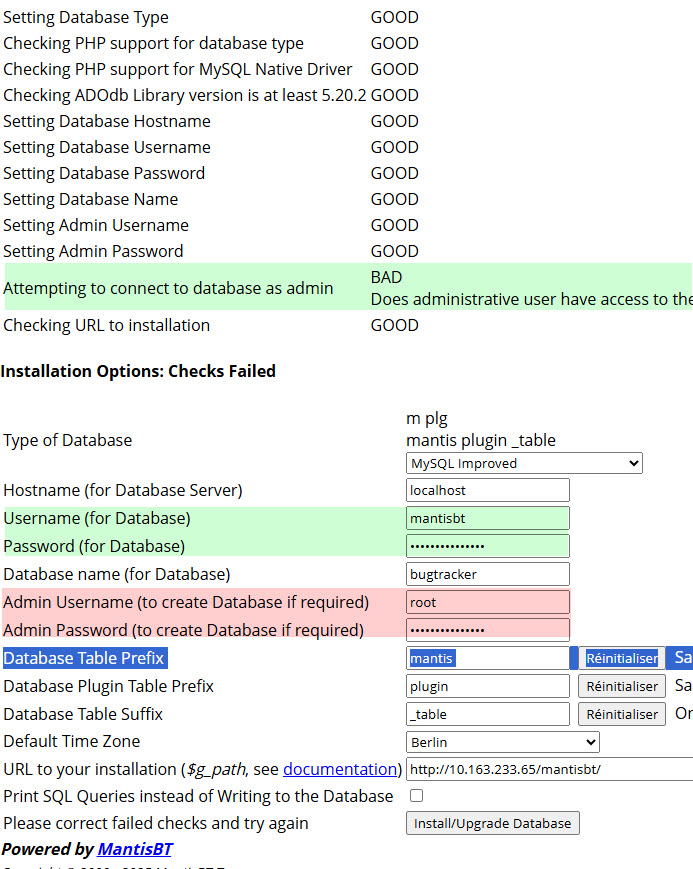Click the installation URL text field
693x869 pixels.
pyautogui.click(x=548, y=769)
